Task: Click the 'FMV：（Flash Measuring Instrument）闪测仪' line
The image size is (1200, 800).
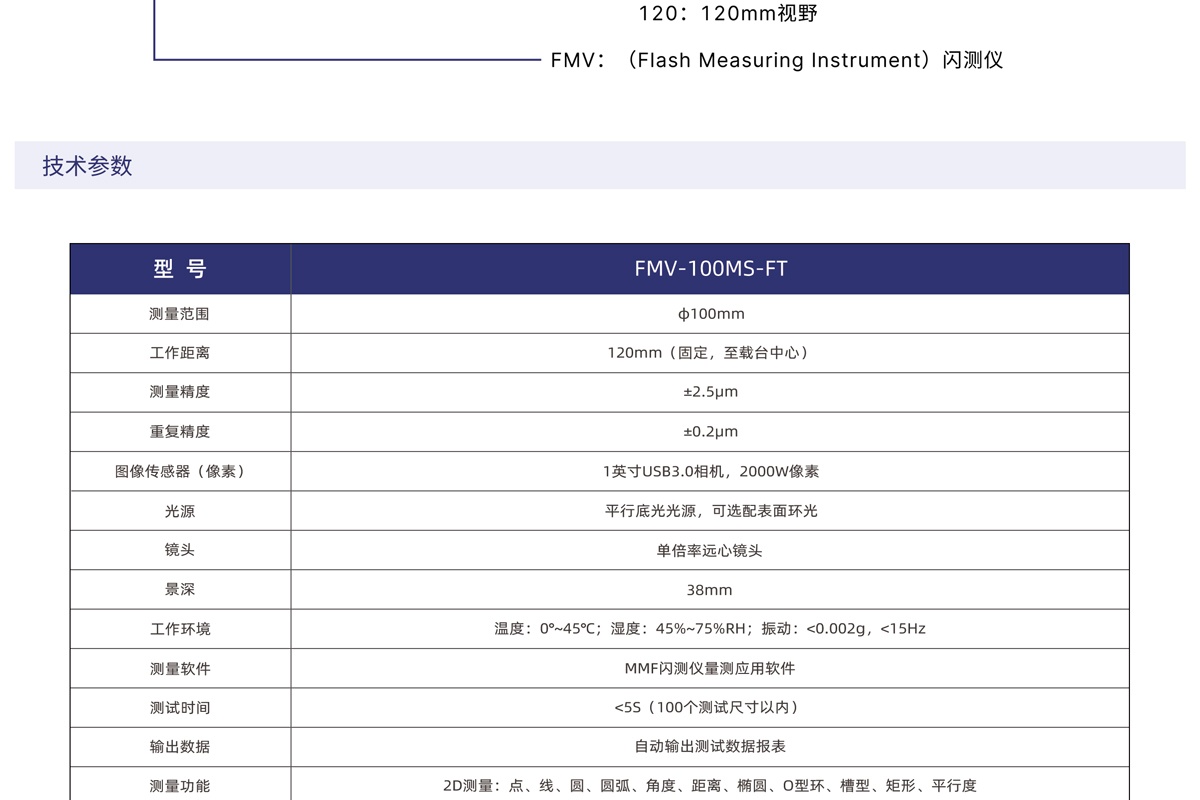Action: (x=777, y=60)
